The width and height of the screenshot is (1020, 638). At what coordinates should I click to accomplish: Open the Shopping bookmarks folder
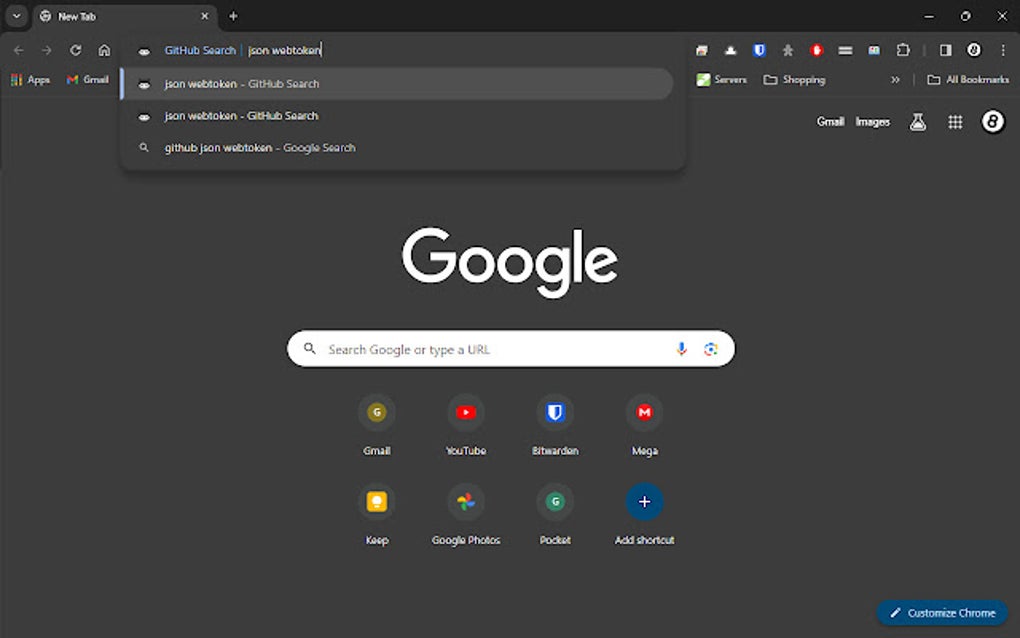pyautogui.click(x=794, y=79)
